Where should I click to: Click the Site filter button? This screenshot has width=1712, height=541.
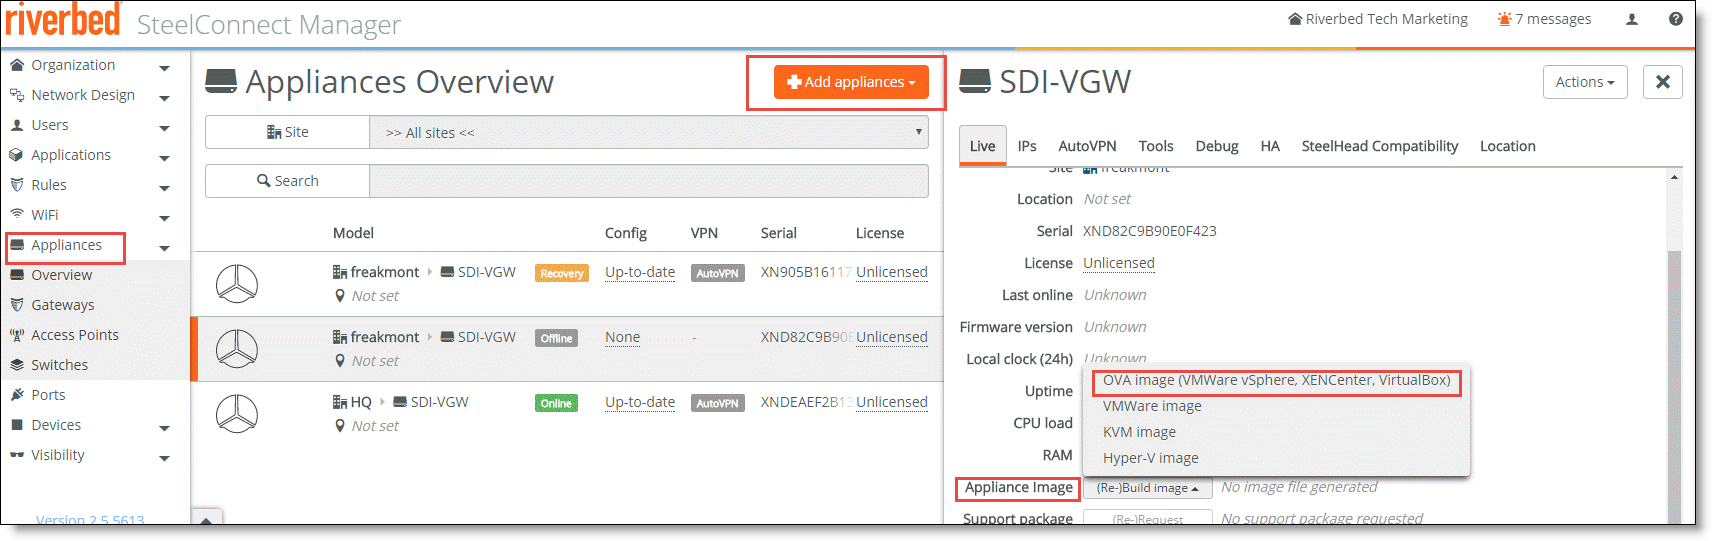287,132
